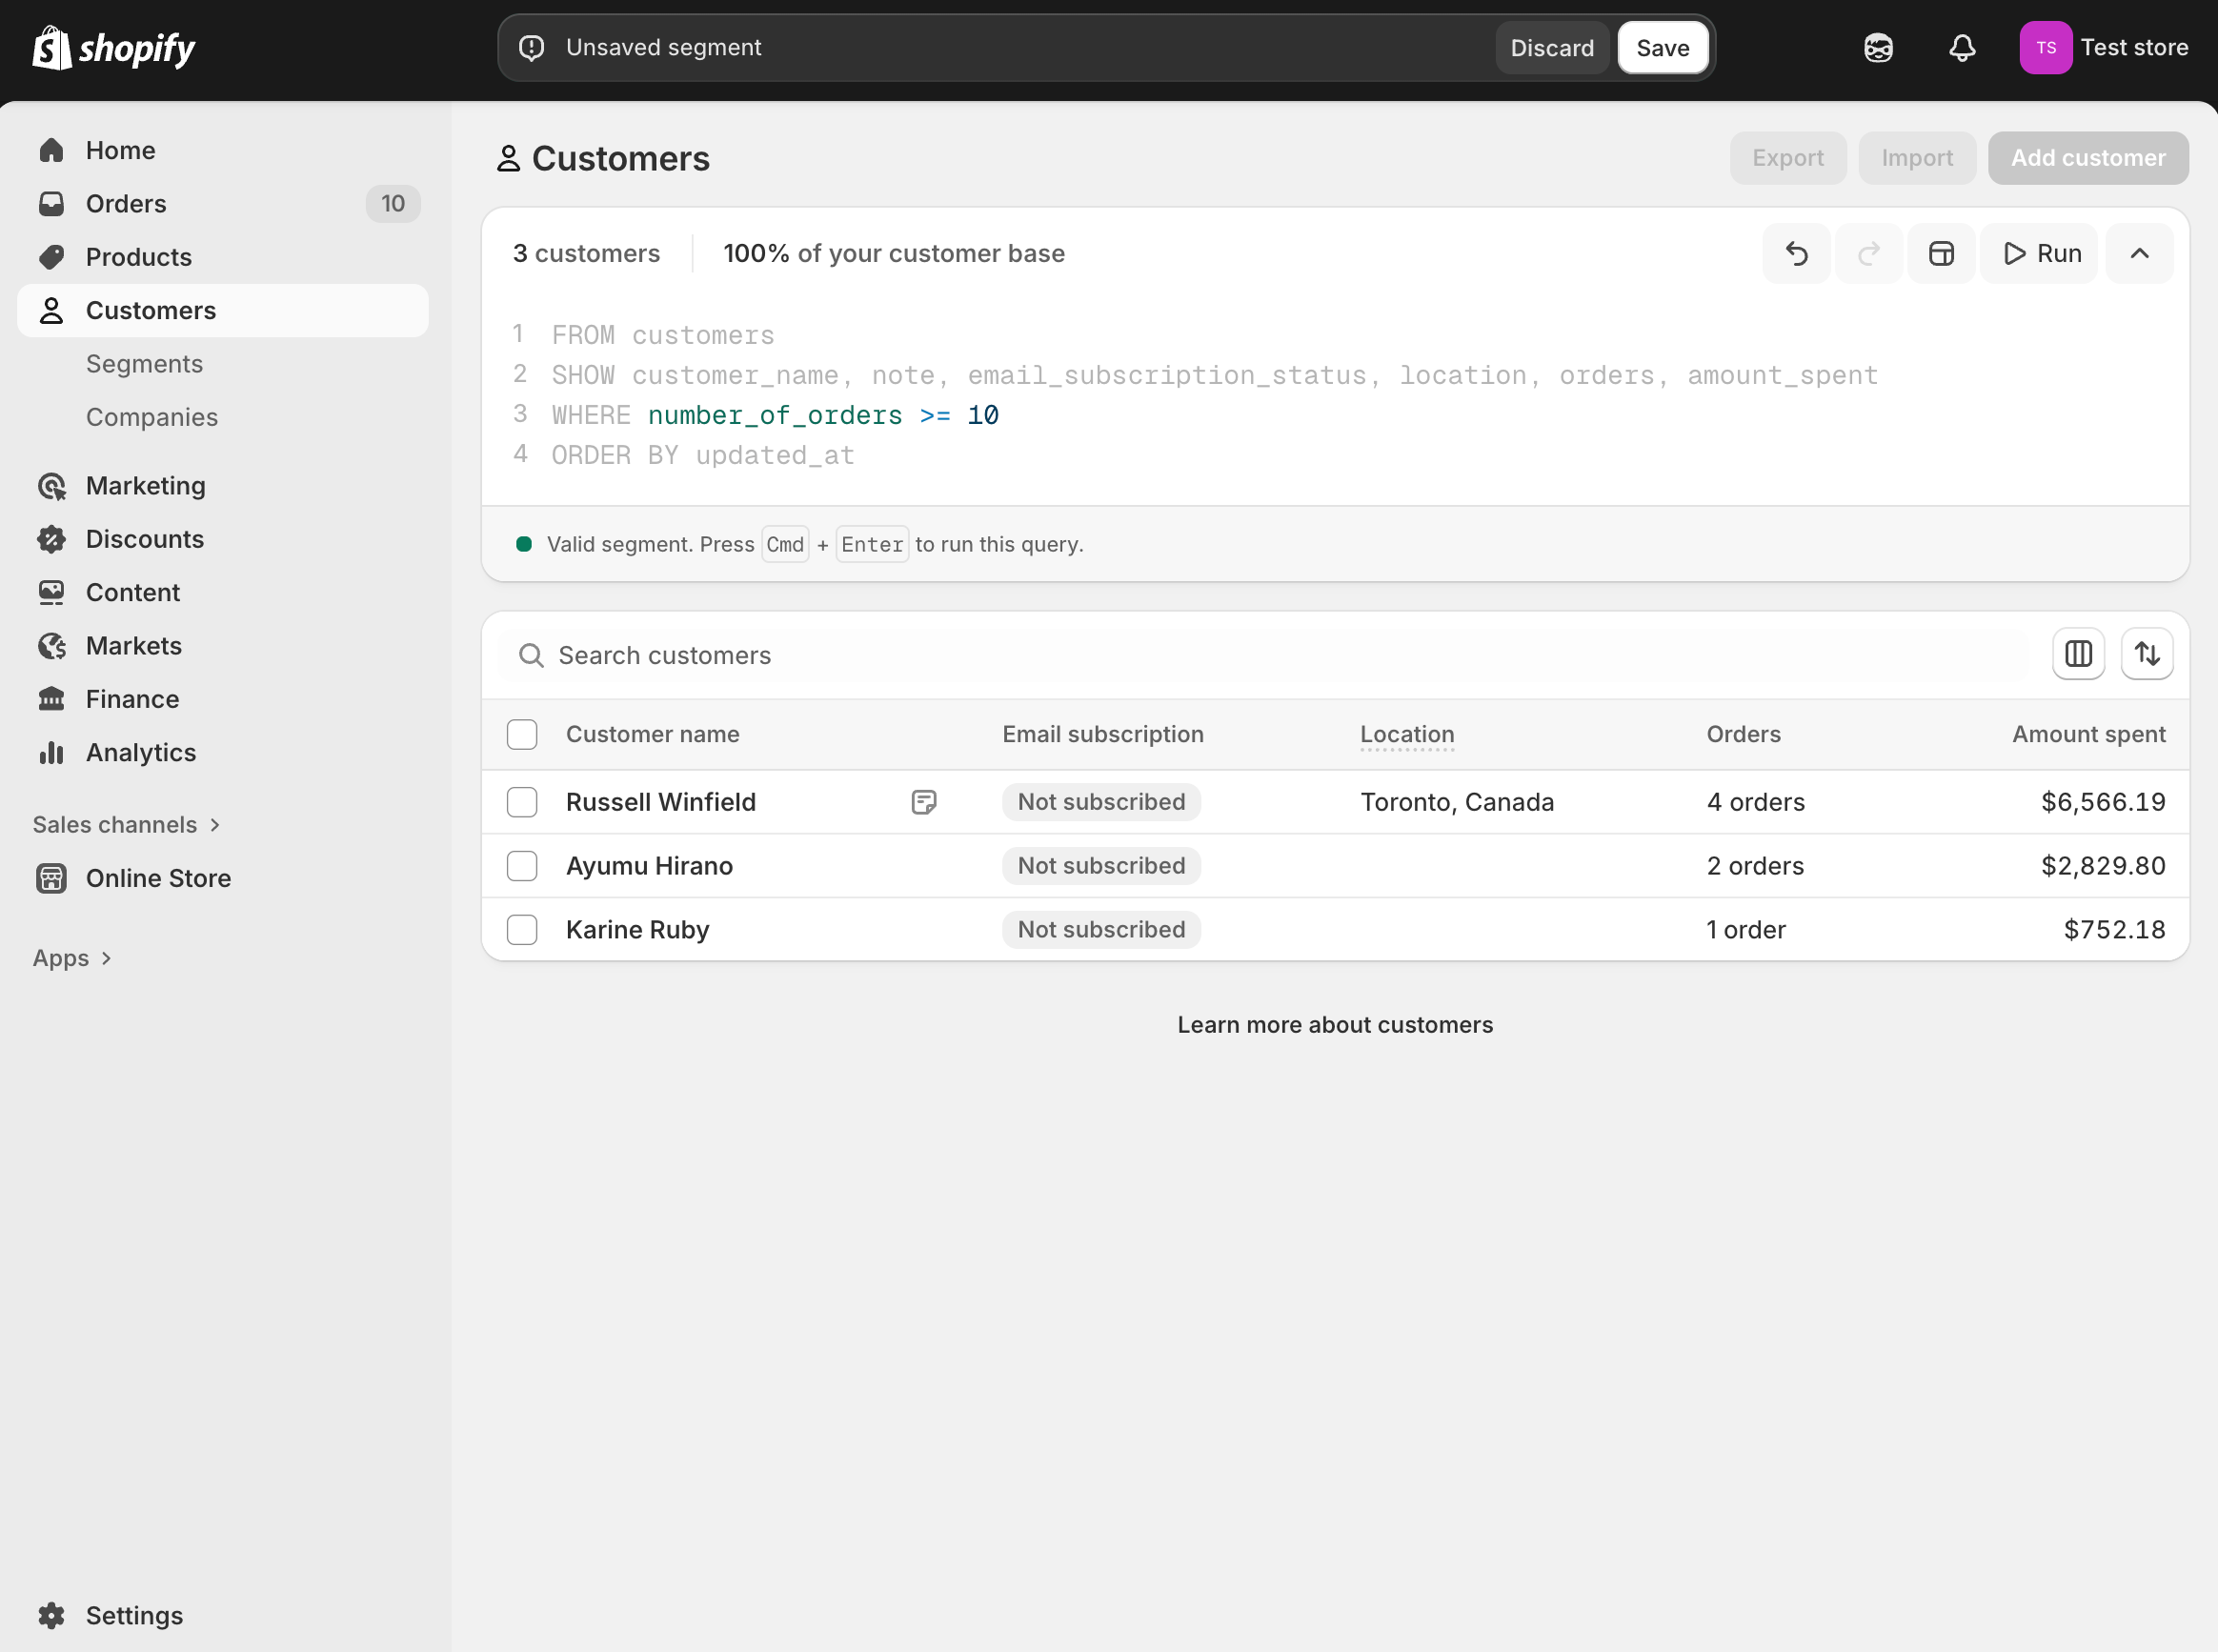
Task: Click the Finance bank icon
Action: (x=52, y=699)
